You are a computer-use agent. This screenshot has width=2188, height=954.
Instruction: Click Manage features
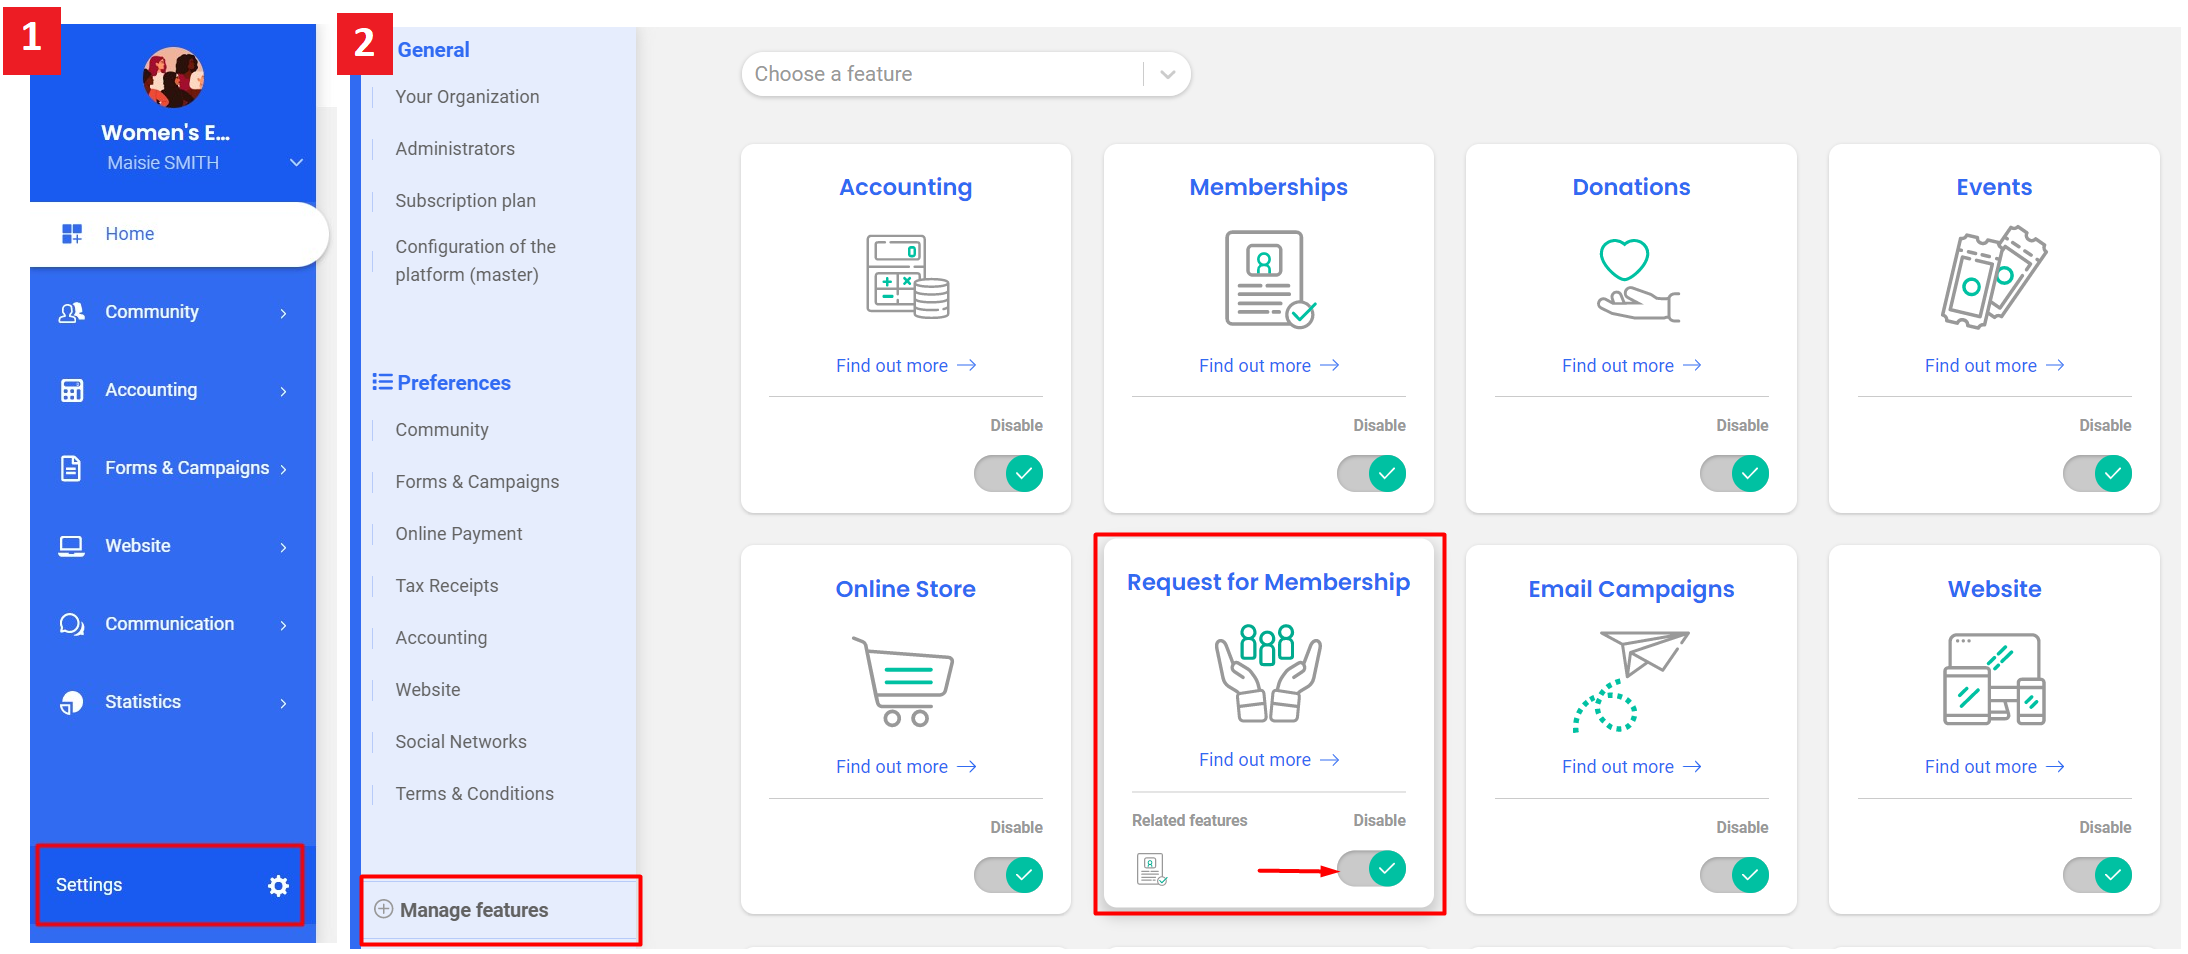point(474,910)
